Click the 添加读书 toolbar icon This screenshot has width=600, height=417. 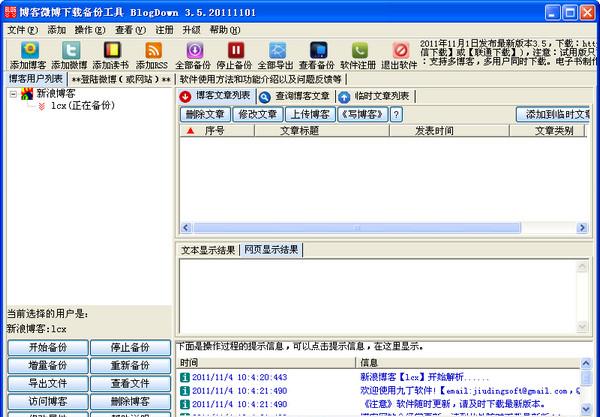click(112, 50)
